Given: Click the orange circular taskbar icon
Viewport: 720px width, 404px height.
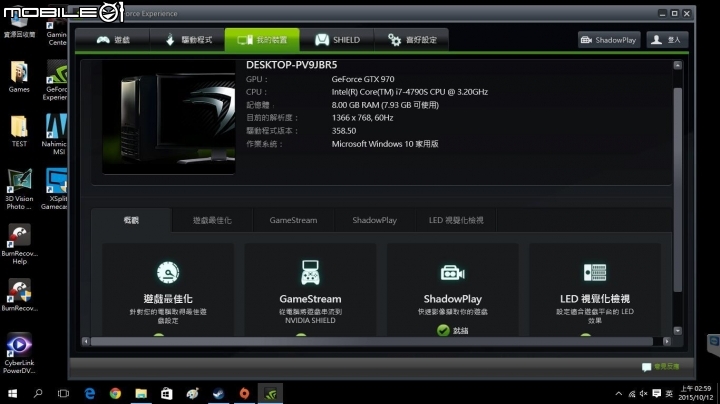Looking at the screenshot, I should click(x=244, y=393).
